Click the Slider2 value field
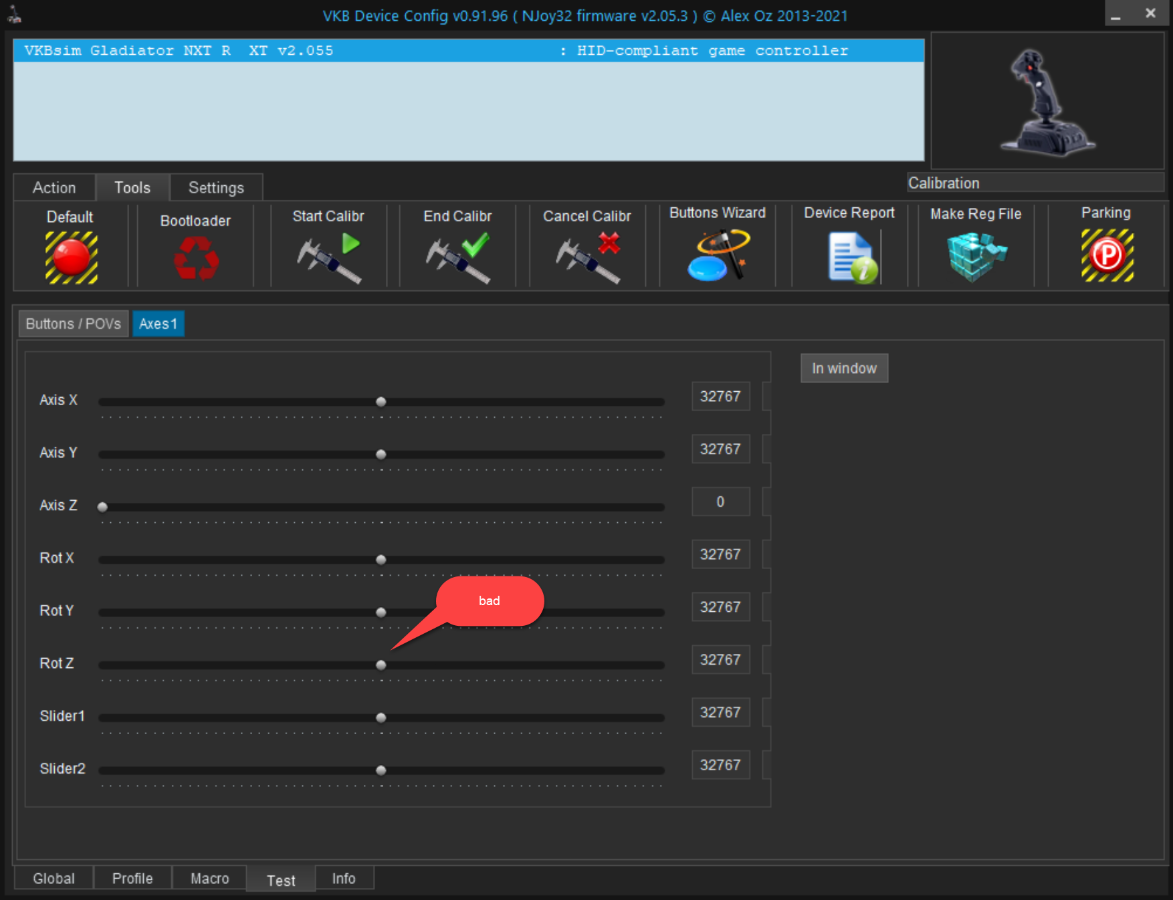 pyautogui.click(x=720, y=765)
